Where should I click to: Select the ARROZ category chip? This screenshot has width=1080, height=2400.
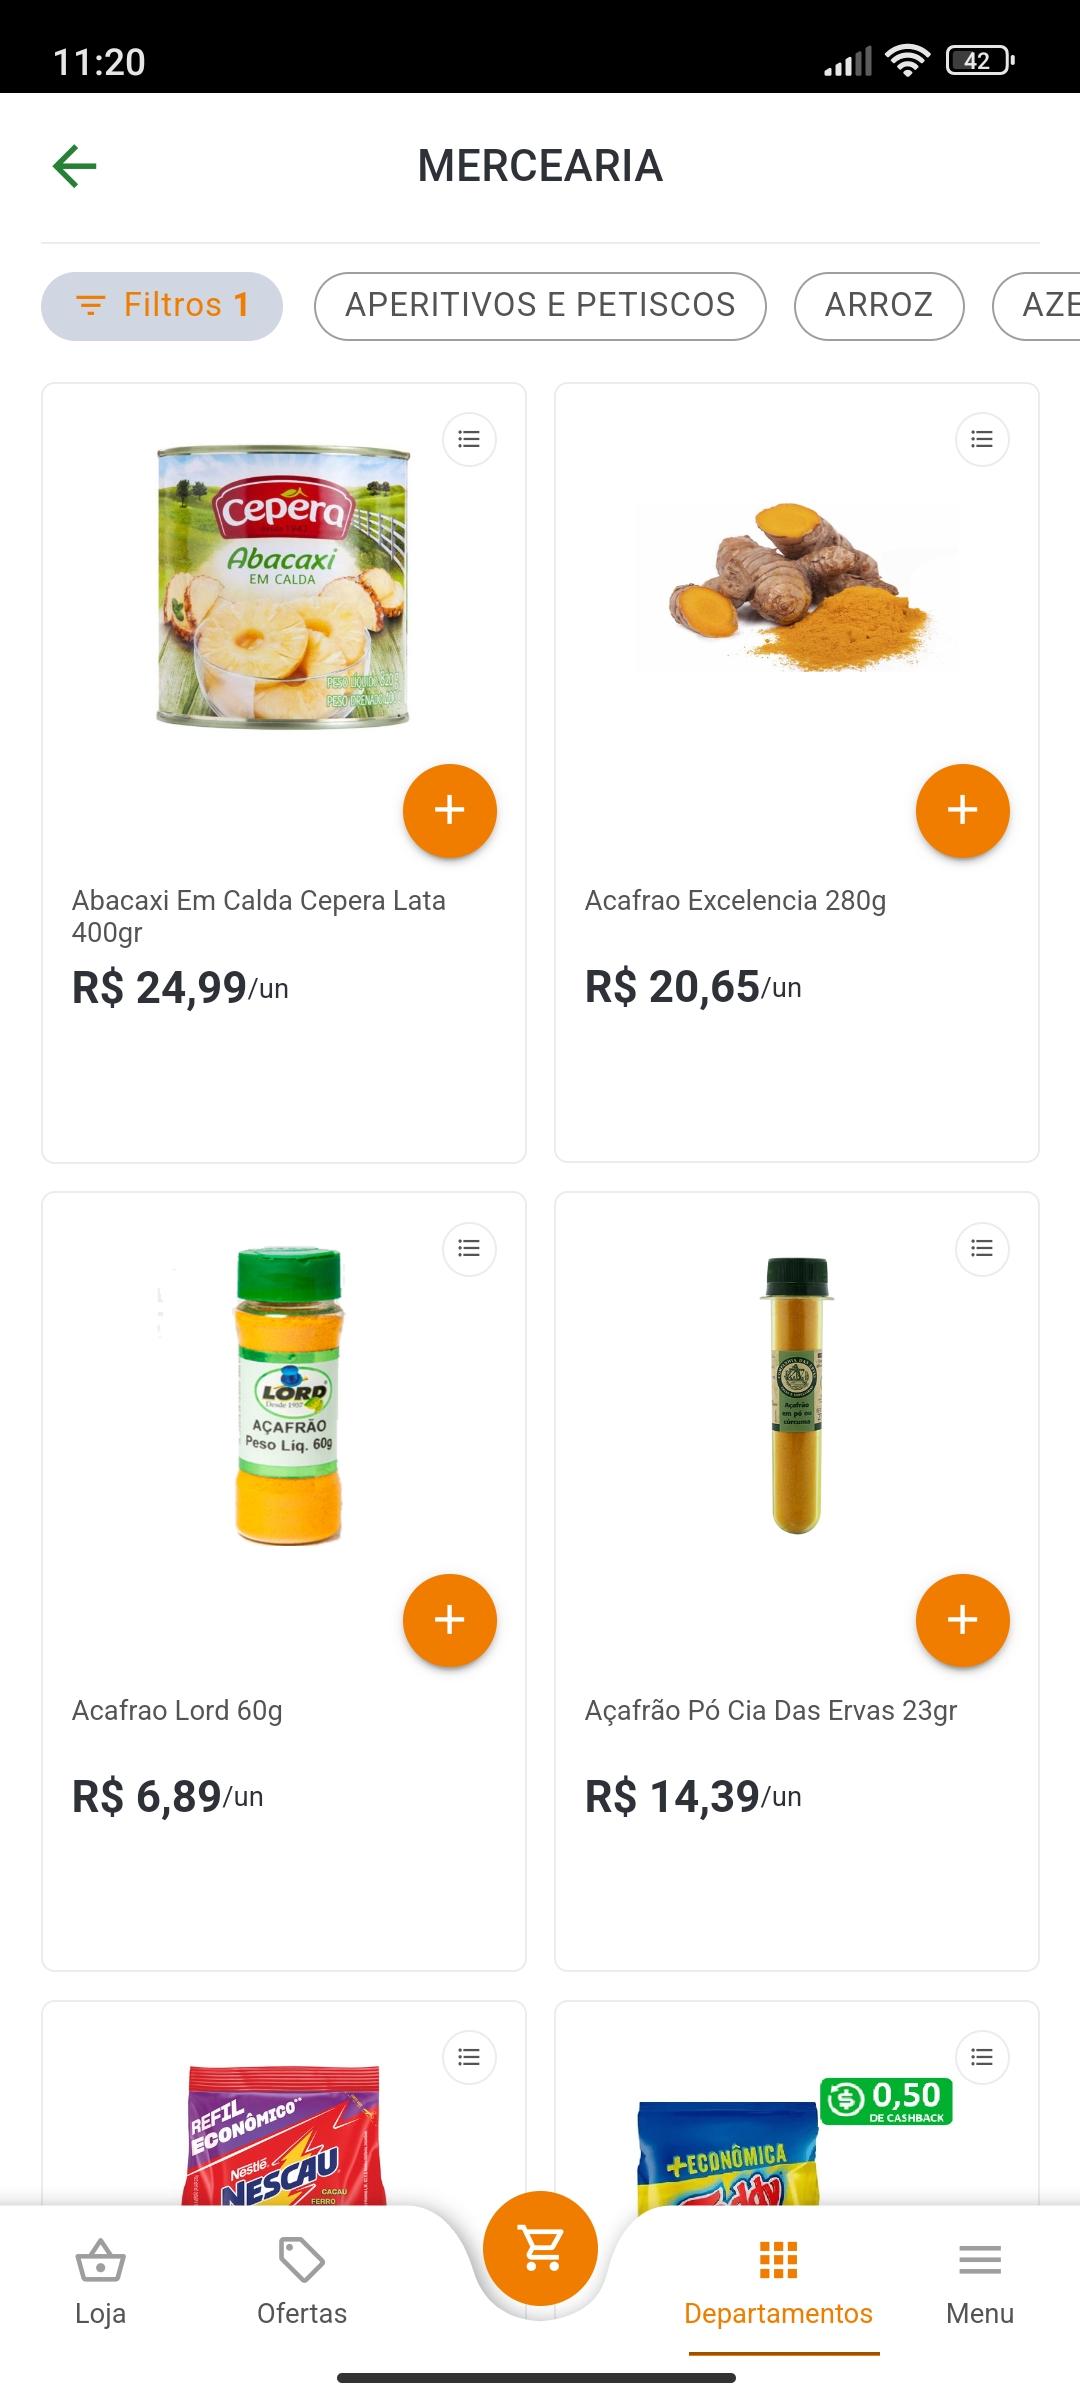click(879, 306)
